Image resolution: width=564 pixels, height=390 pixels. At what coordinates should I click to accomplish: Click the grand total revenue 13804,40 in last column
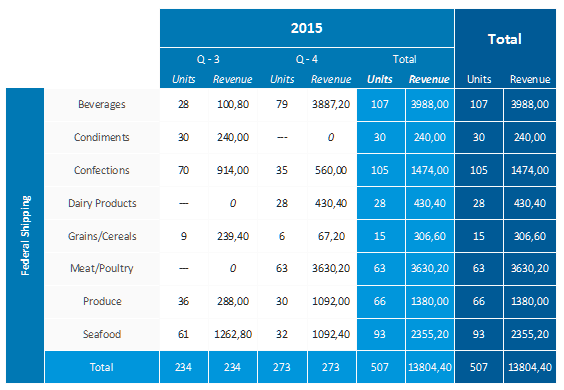click(530, 367)
